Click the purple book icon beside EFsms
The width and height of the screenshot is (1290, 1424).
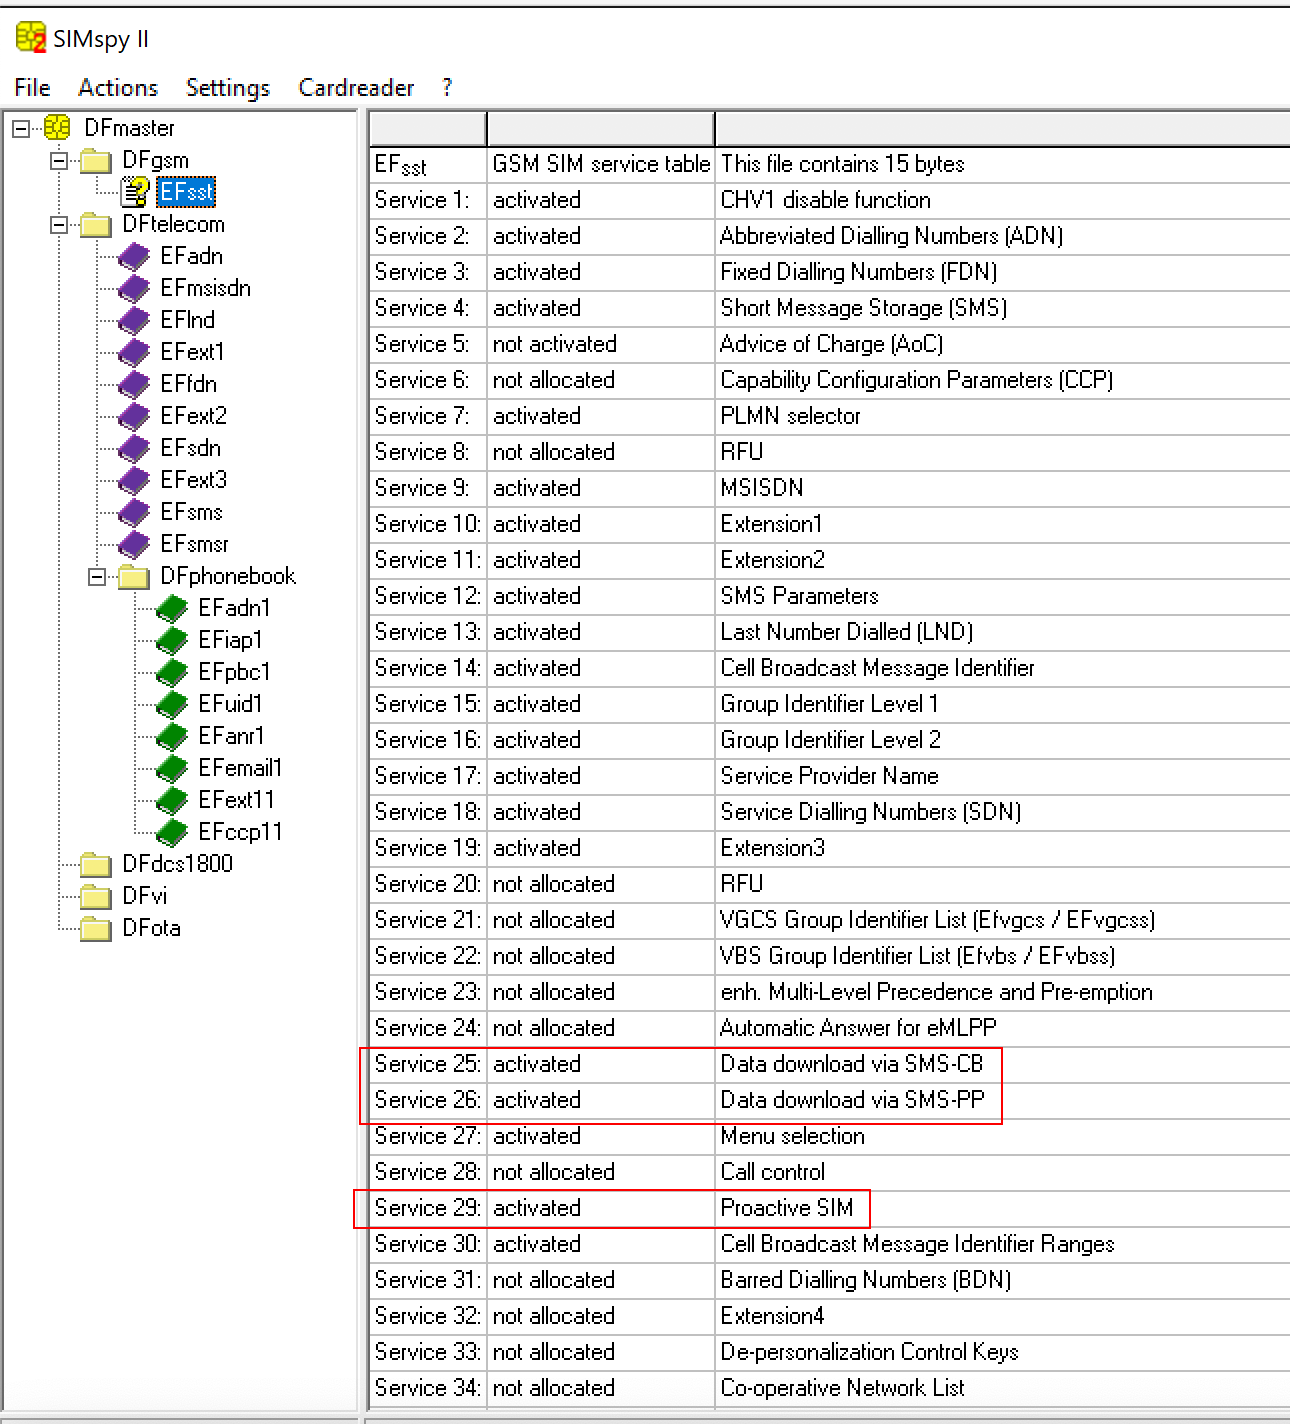134,513
